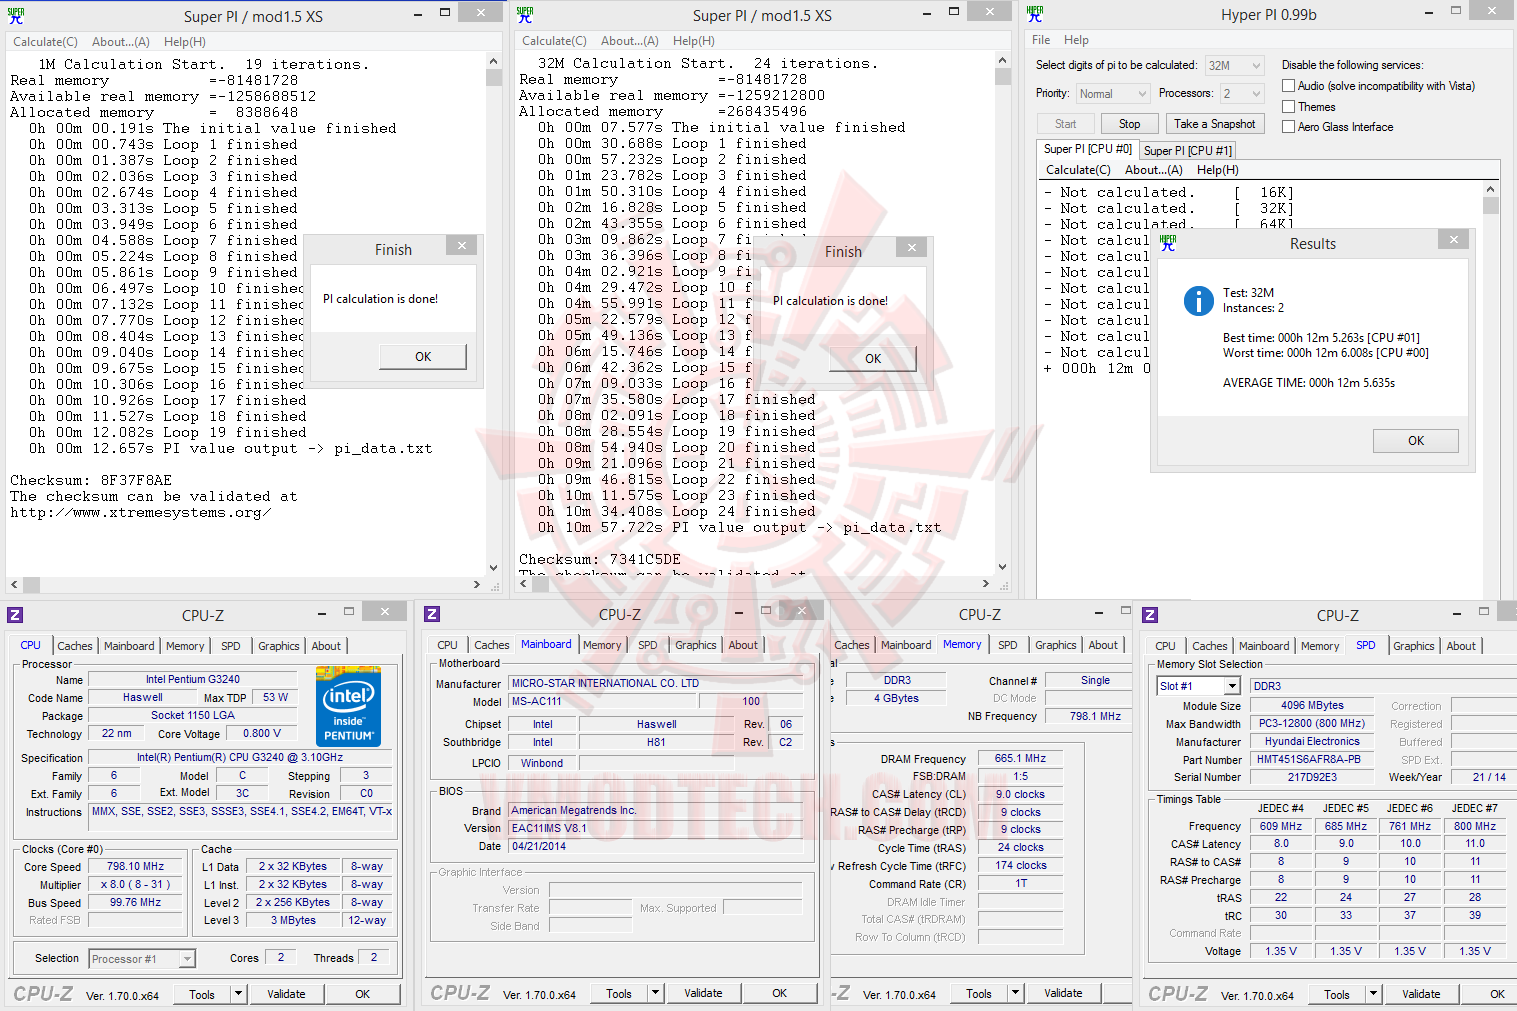Click the Hyper PI window title icon
Viewport: 1517px width, 1011px height.
[1035, 14]
